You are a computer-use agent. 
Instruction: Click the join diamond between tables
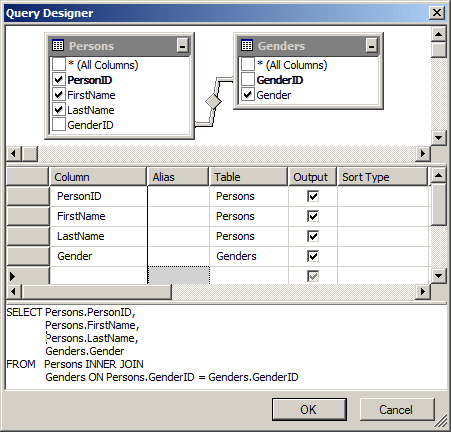(x=213, y=101)
